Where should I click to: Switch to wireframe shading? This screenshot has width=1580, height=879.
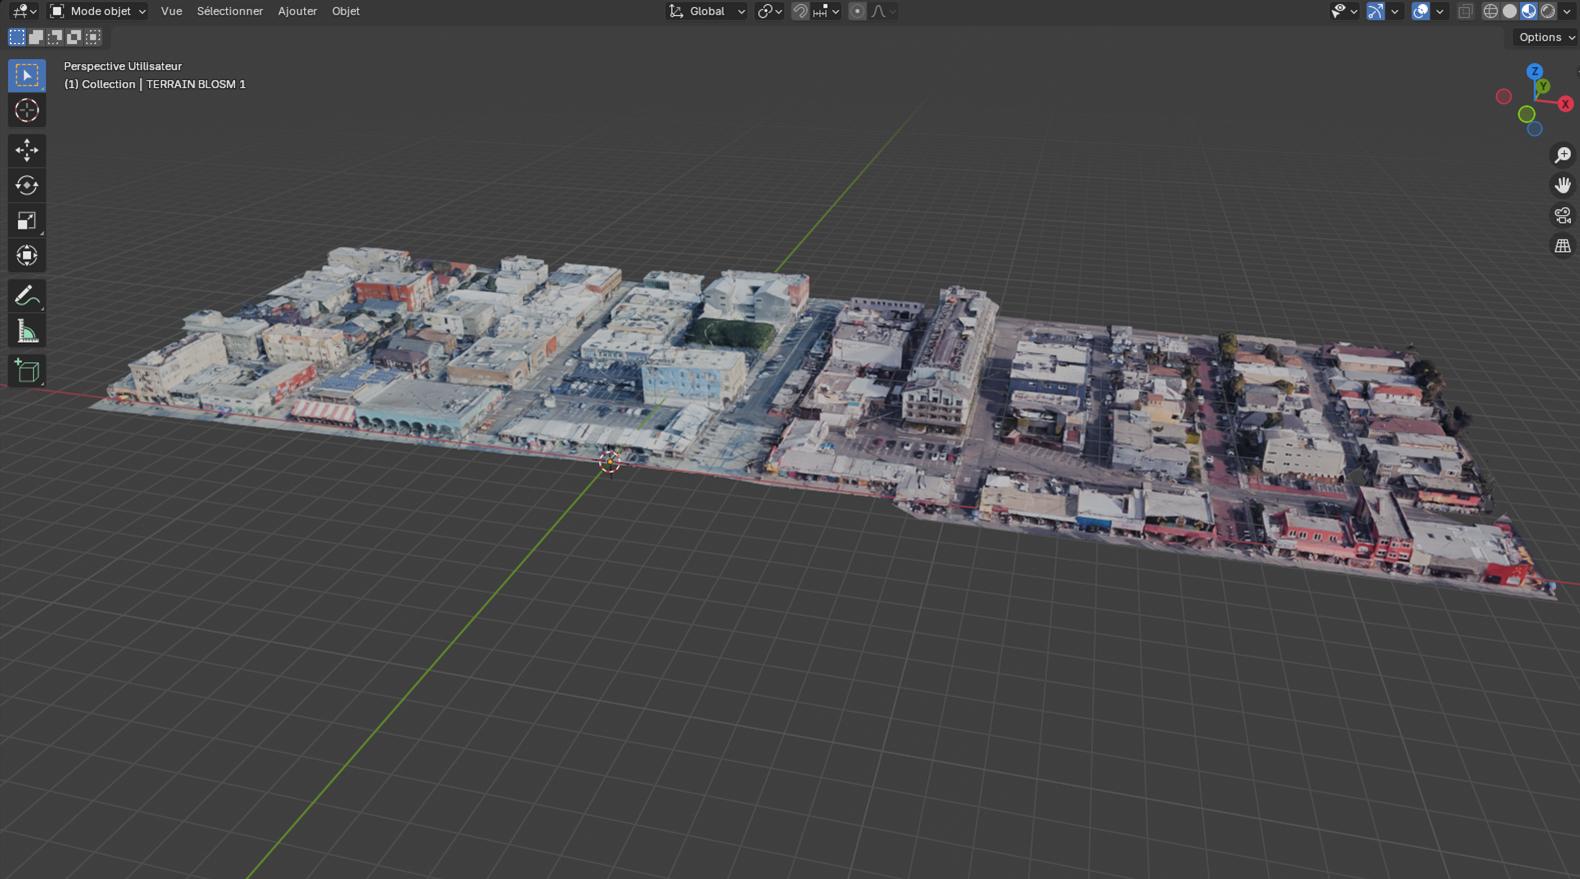[x=1490, y=11]
